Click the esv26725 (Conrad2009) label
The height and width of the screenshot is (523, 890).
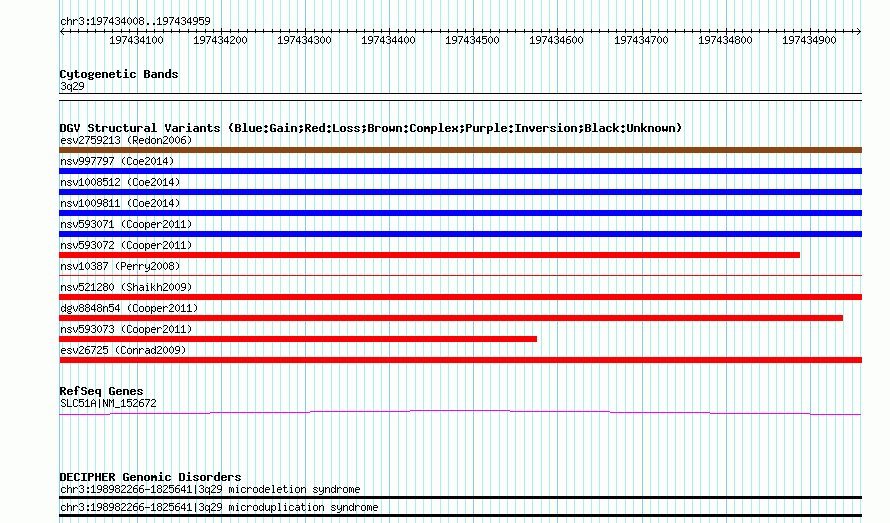pos(123,350)
